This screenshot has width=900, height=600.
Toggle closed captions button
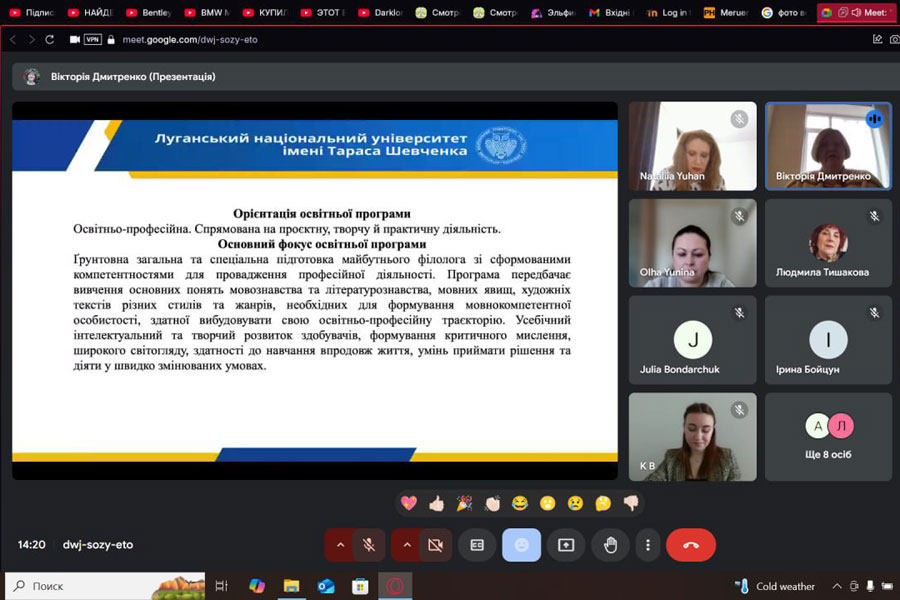pyautogui.click(x=477, y=545)
